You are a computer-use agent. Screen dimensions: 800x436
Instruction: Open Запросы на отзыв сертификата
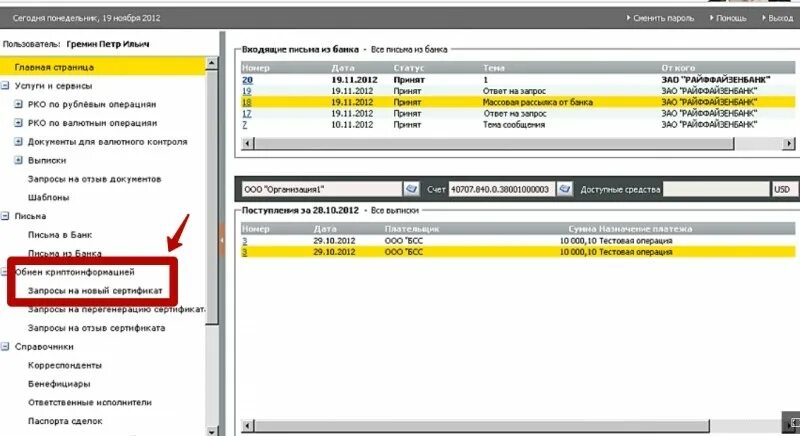pos(96,328)
